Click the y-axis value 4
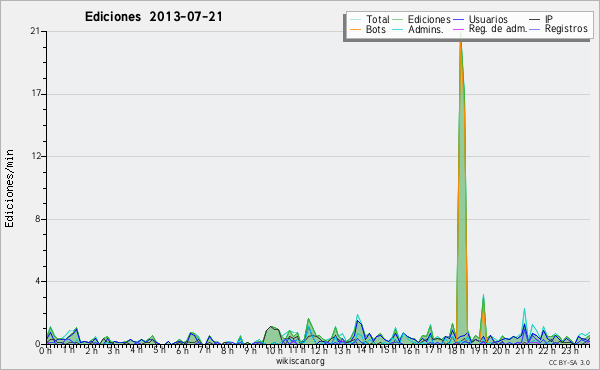Image resolution: width=600 pixels, height=370 pixels. pos(38,281)
